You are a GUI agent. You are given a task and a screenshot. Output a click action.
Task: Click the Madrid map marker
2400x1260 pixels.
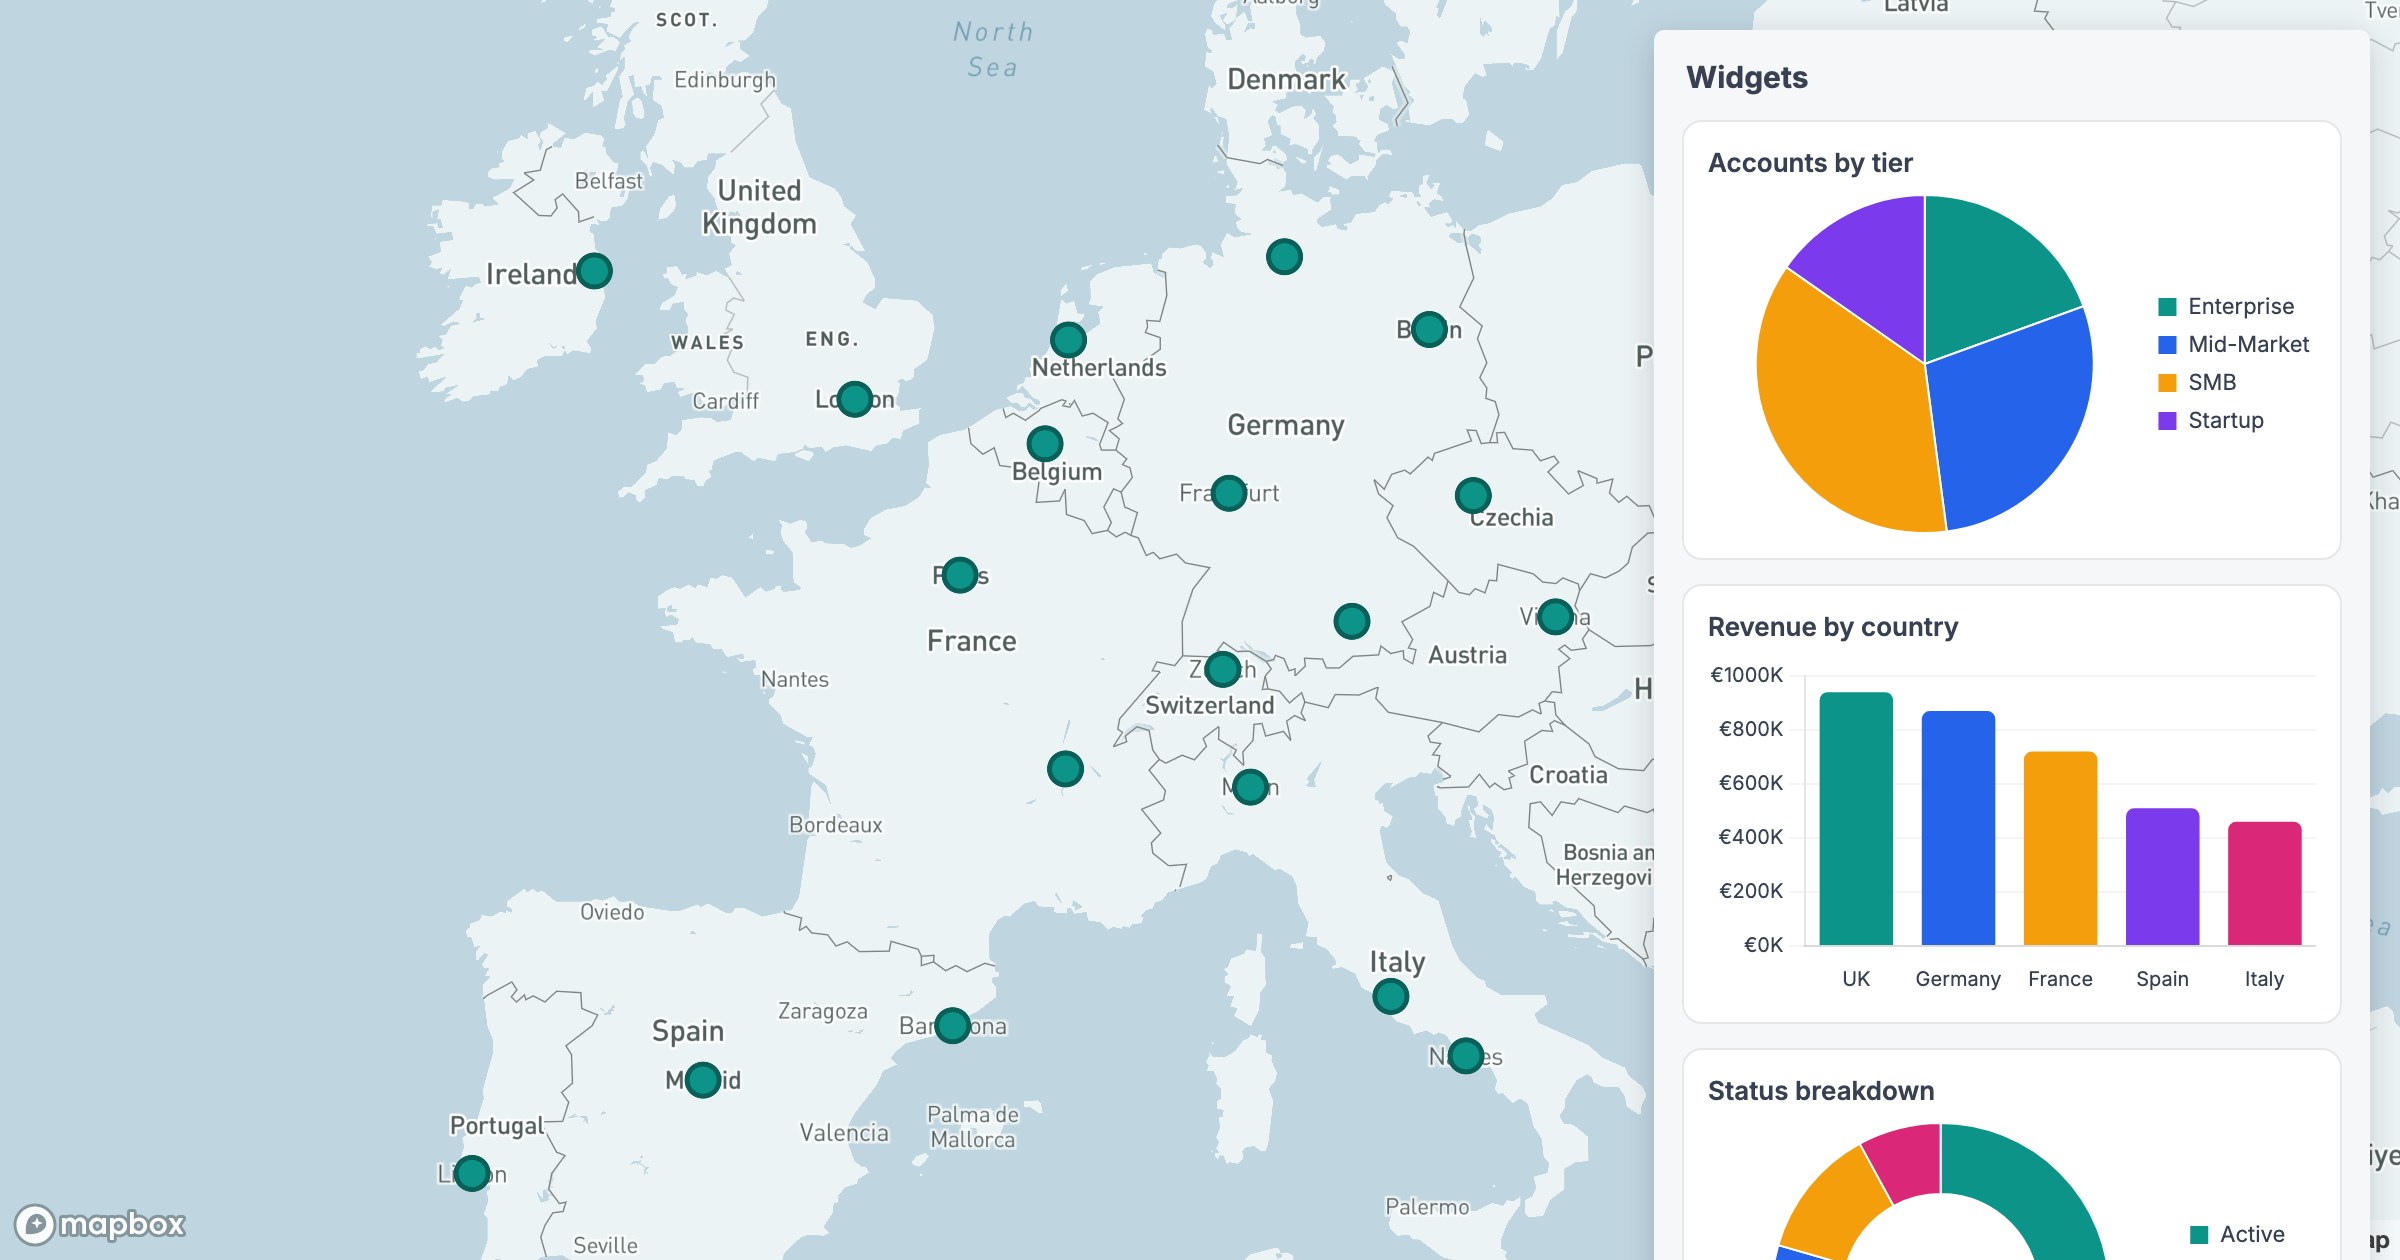point(703,1080)
